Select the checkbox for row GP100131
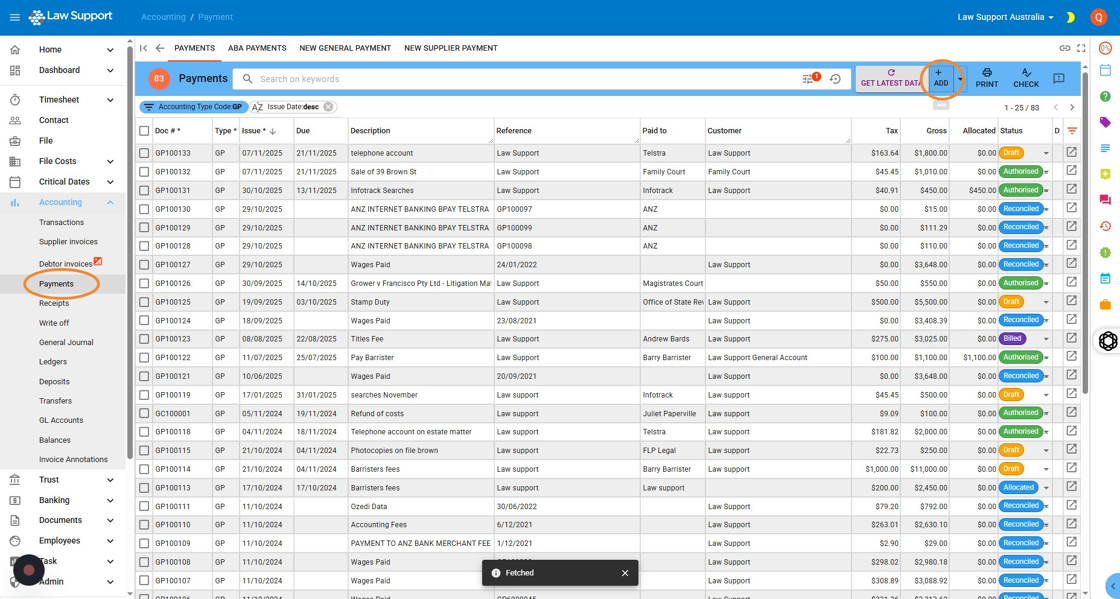The width and height of the screenshot is (1120, 599). click(144, 190)
